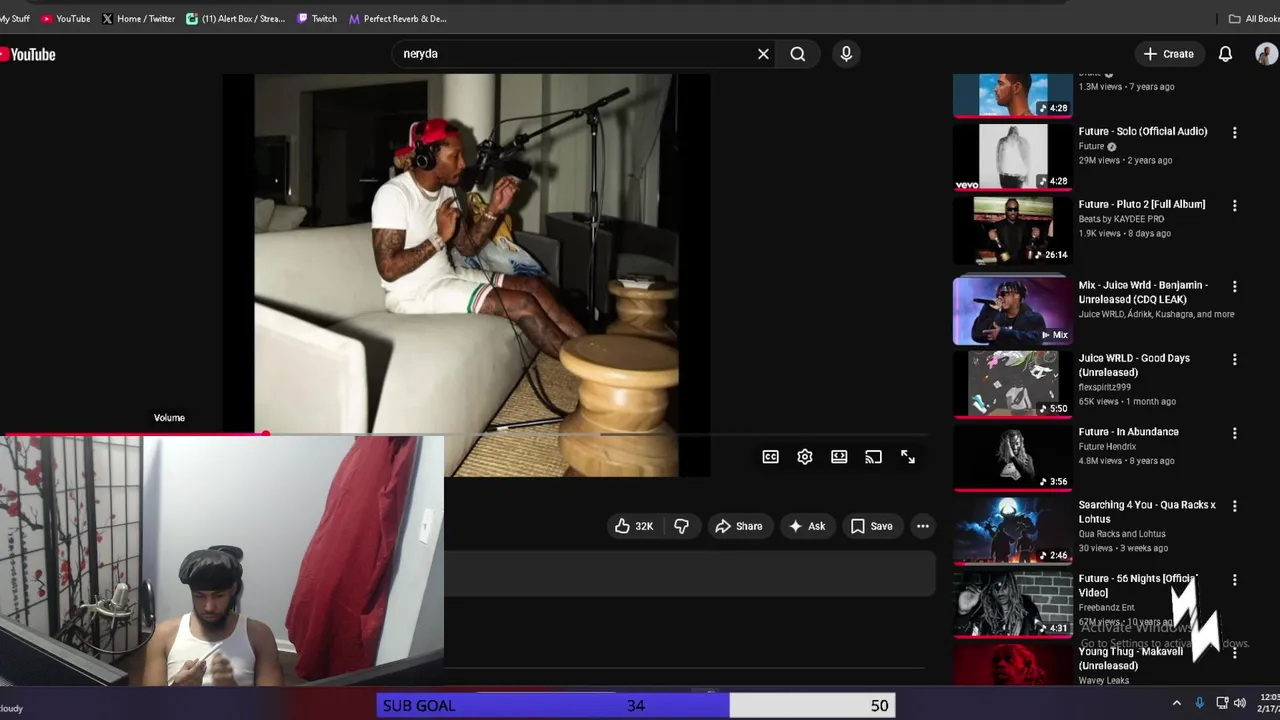Screen dimensions: 1280x720
Task: Click the YouTube logo in the header
Action: (x=28, y=55)
